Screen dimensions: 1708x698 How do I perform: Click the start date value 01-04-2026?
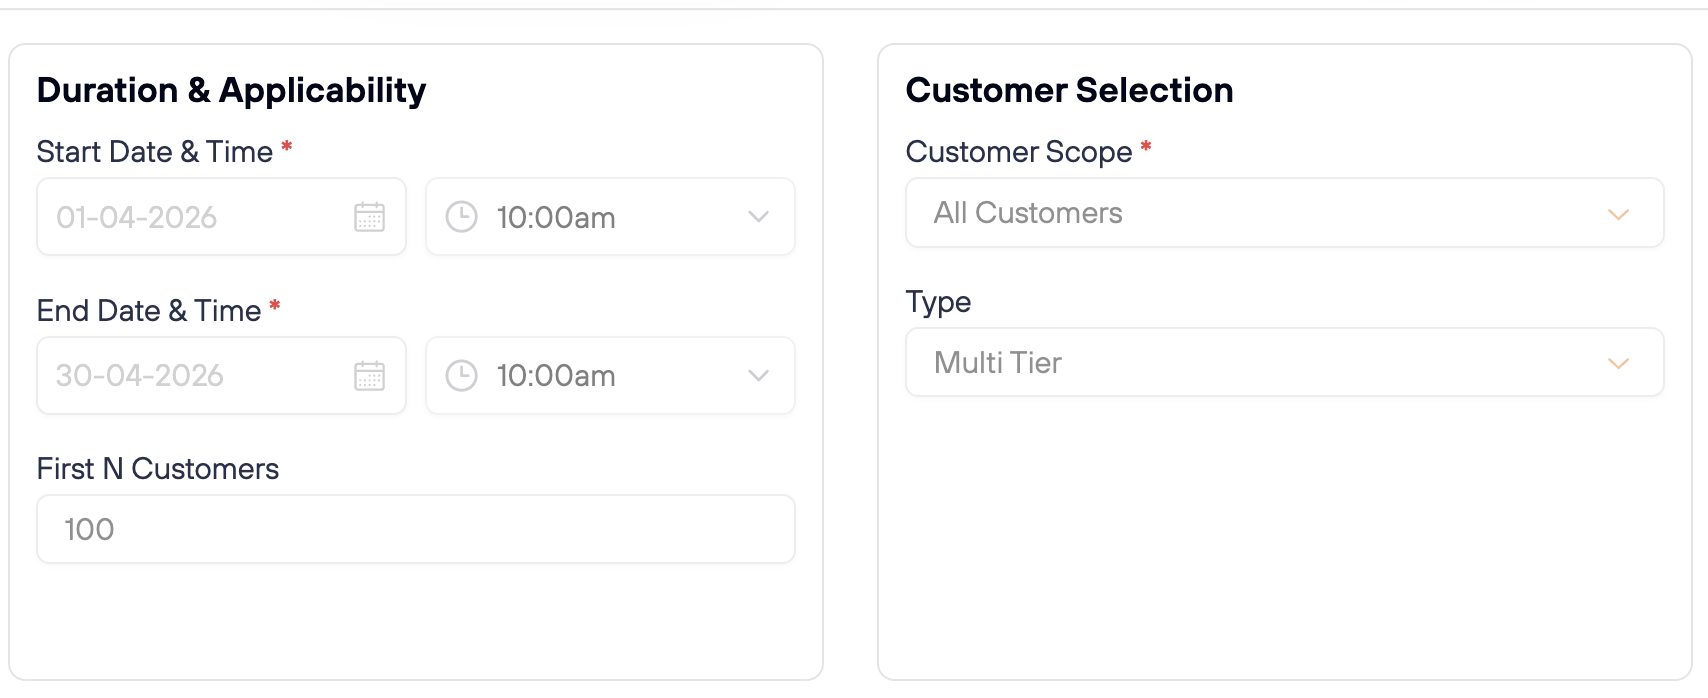137,217
